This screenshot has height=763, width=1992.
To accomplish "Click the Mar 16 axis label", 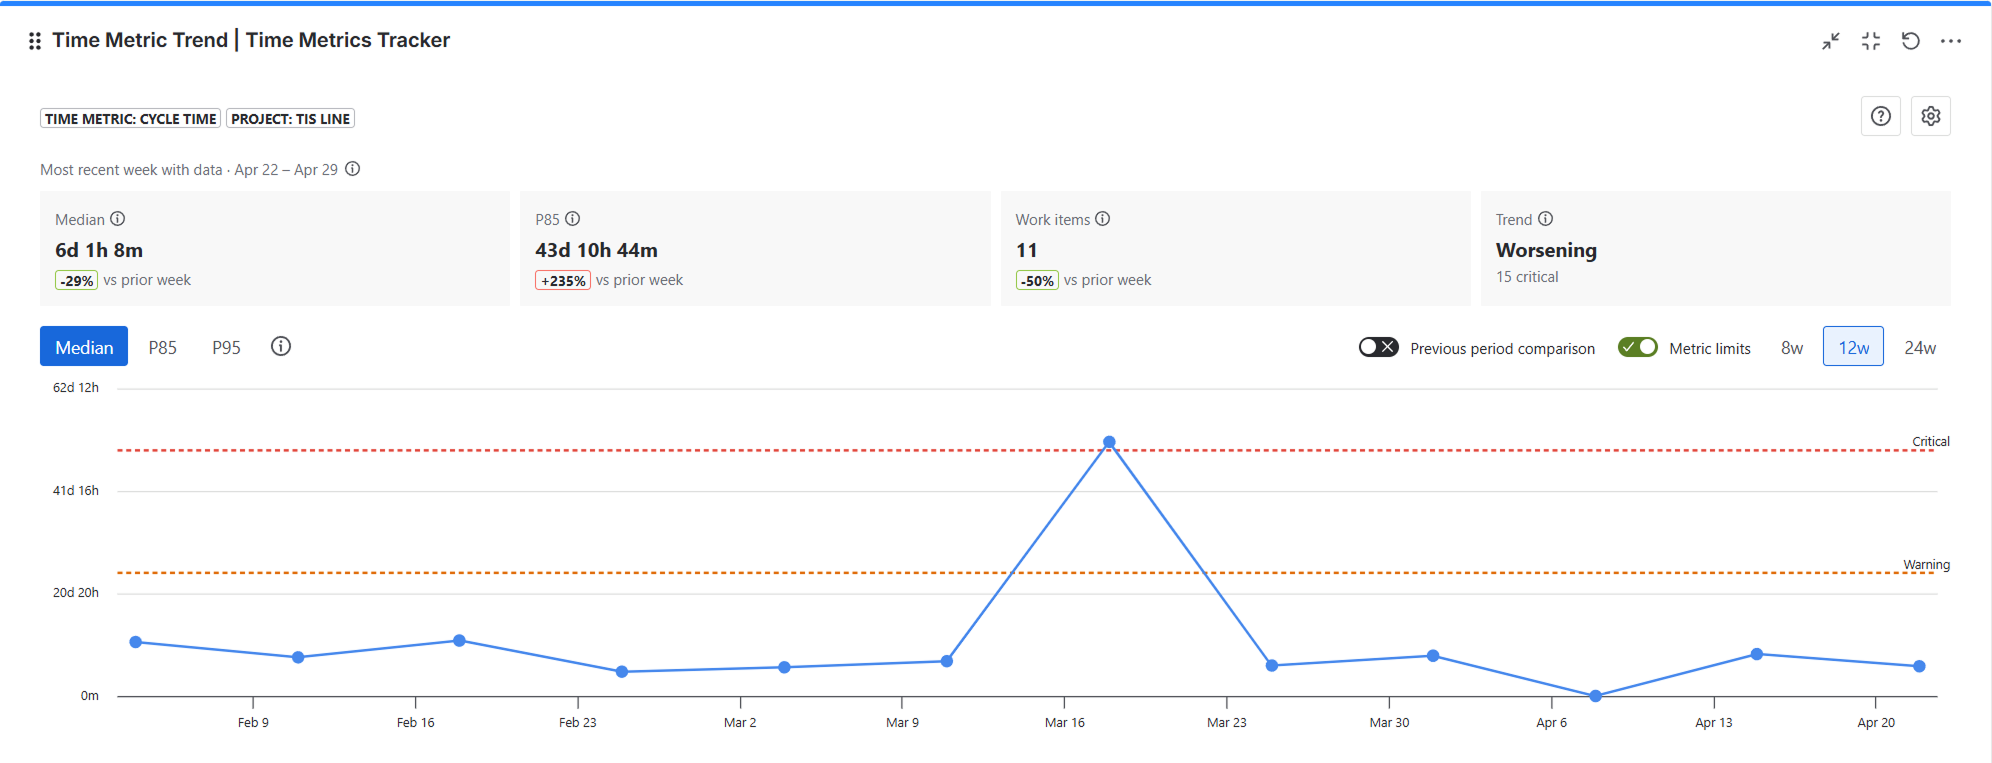I will tap(1065, 722).
